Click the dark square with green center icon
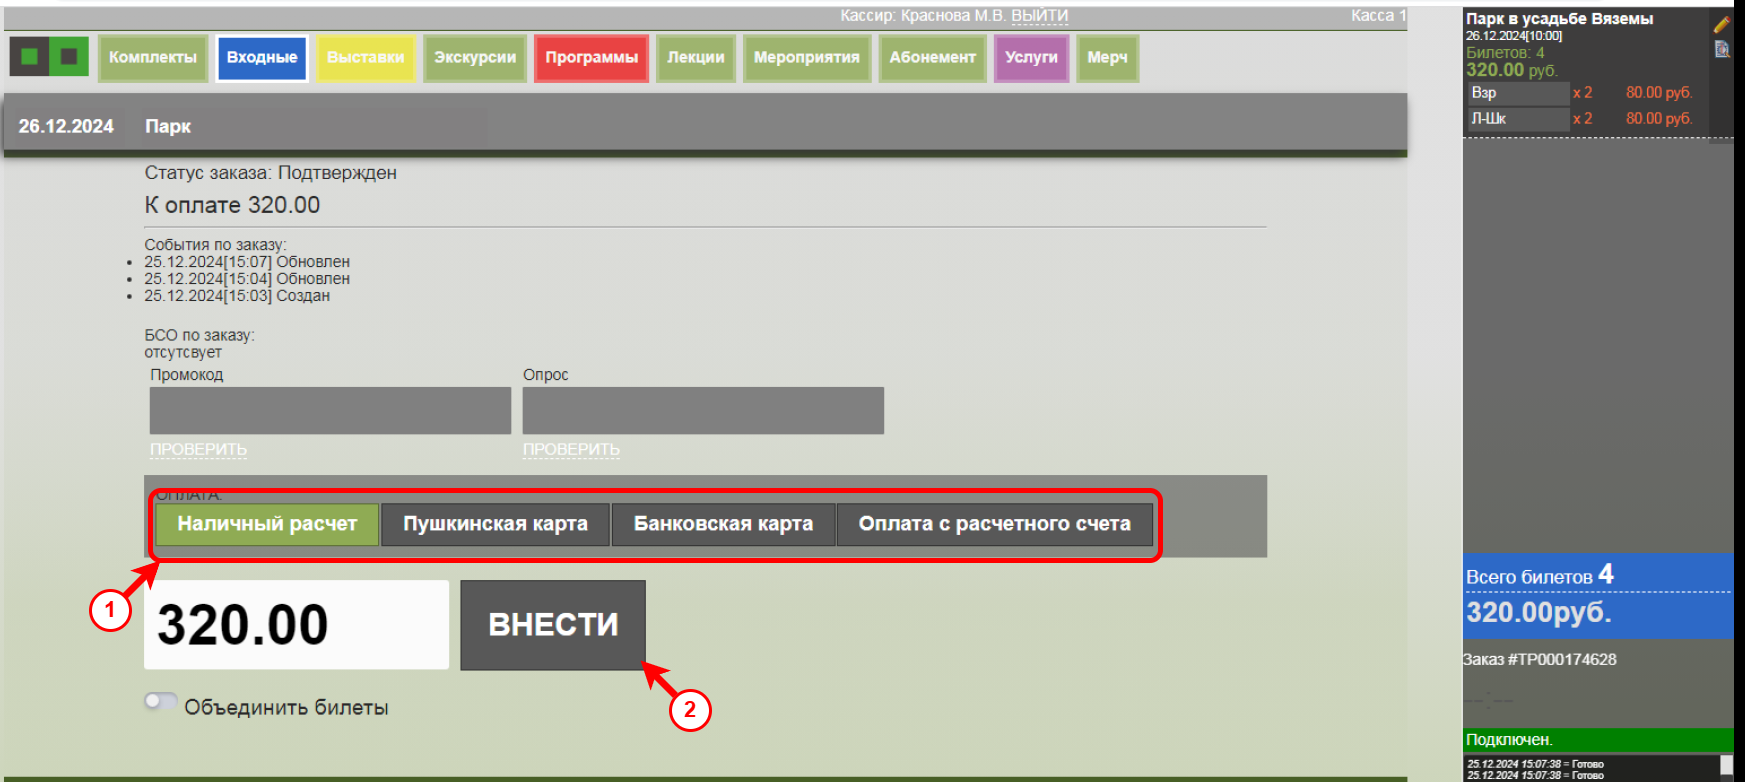The width and height of the screenshot is (1745, 782). pos(29,57)
